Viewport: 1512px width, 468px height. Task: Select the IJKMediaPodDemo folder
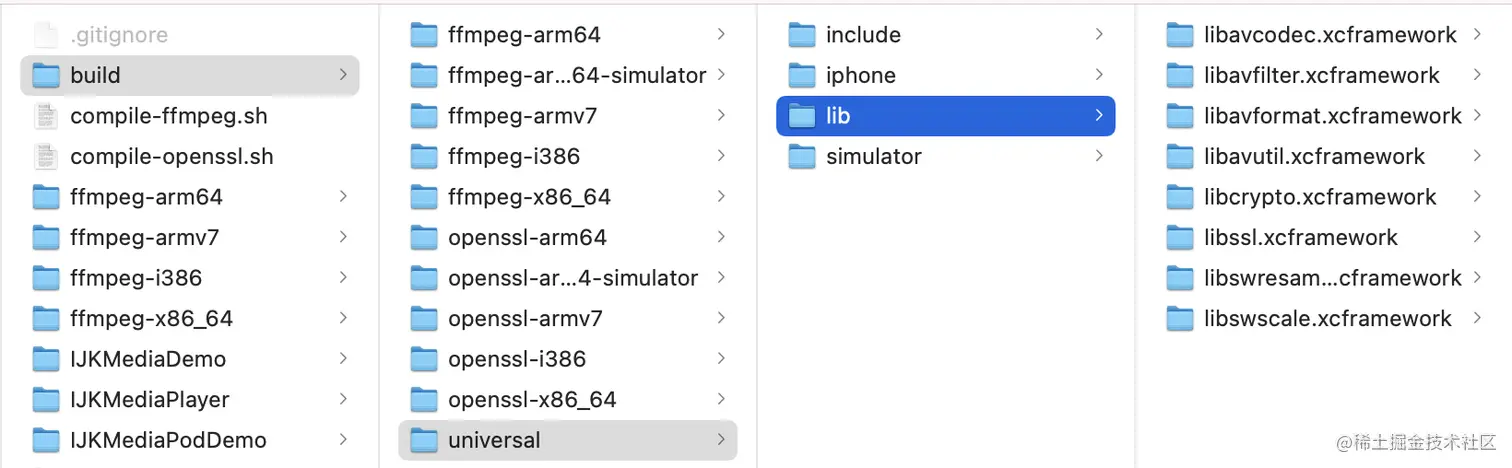pyautogui.click(x=168, y=440)
